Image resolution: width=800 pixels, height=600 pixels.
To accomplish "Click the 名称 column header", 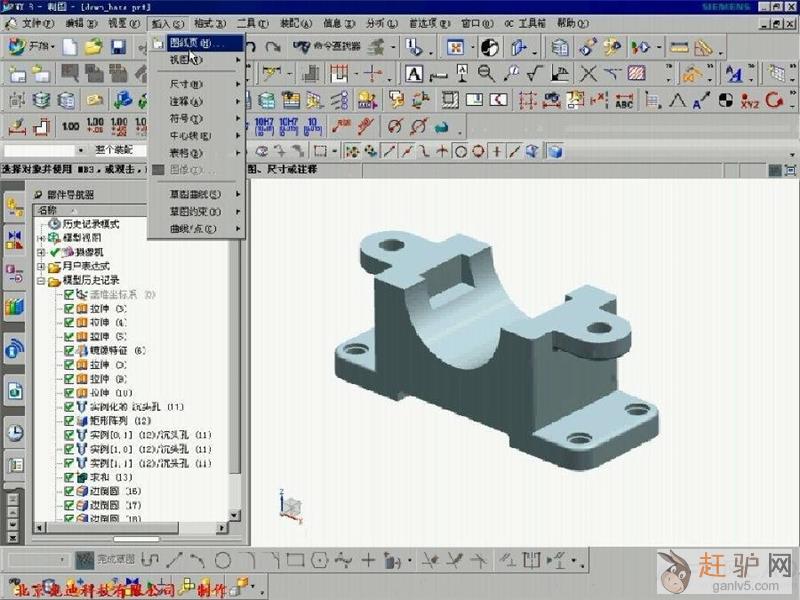I will [48, 210].
